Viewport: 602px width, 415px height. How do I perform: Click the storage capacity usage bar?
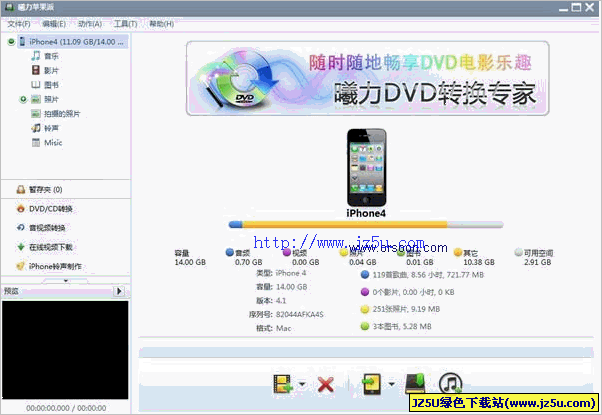pyautogui.click(x=366, y=225)
